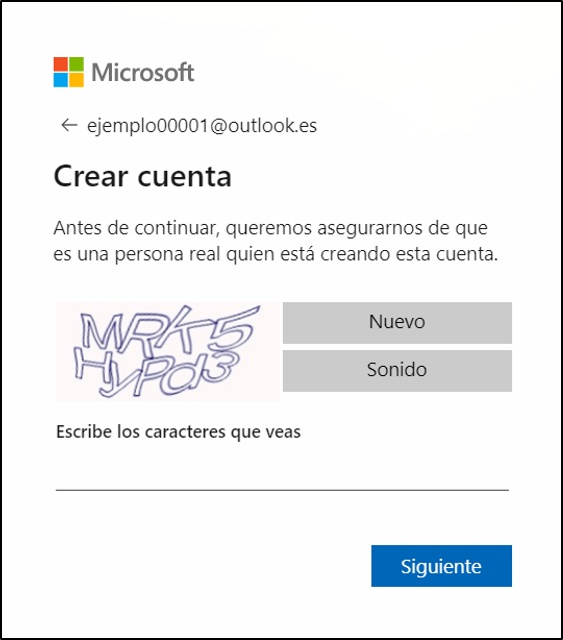Click the 'outlook.es' domain portion of email
563x640 pixels.
(272, 126)
